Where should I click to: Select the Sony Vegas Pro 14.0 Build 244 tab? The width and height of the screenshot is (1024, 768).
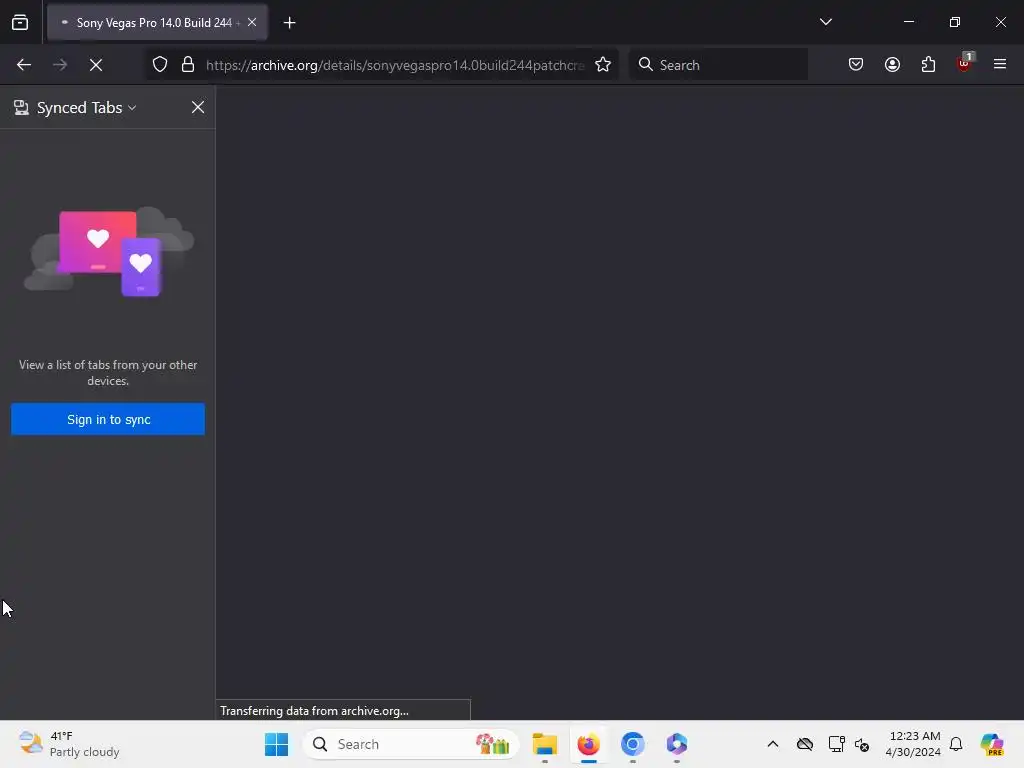click(157, 22)
